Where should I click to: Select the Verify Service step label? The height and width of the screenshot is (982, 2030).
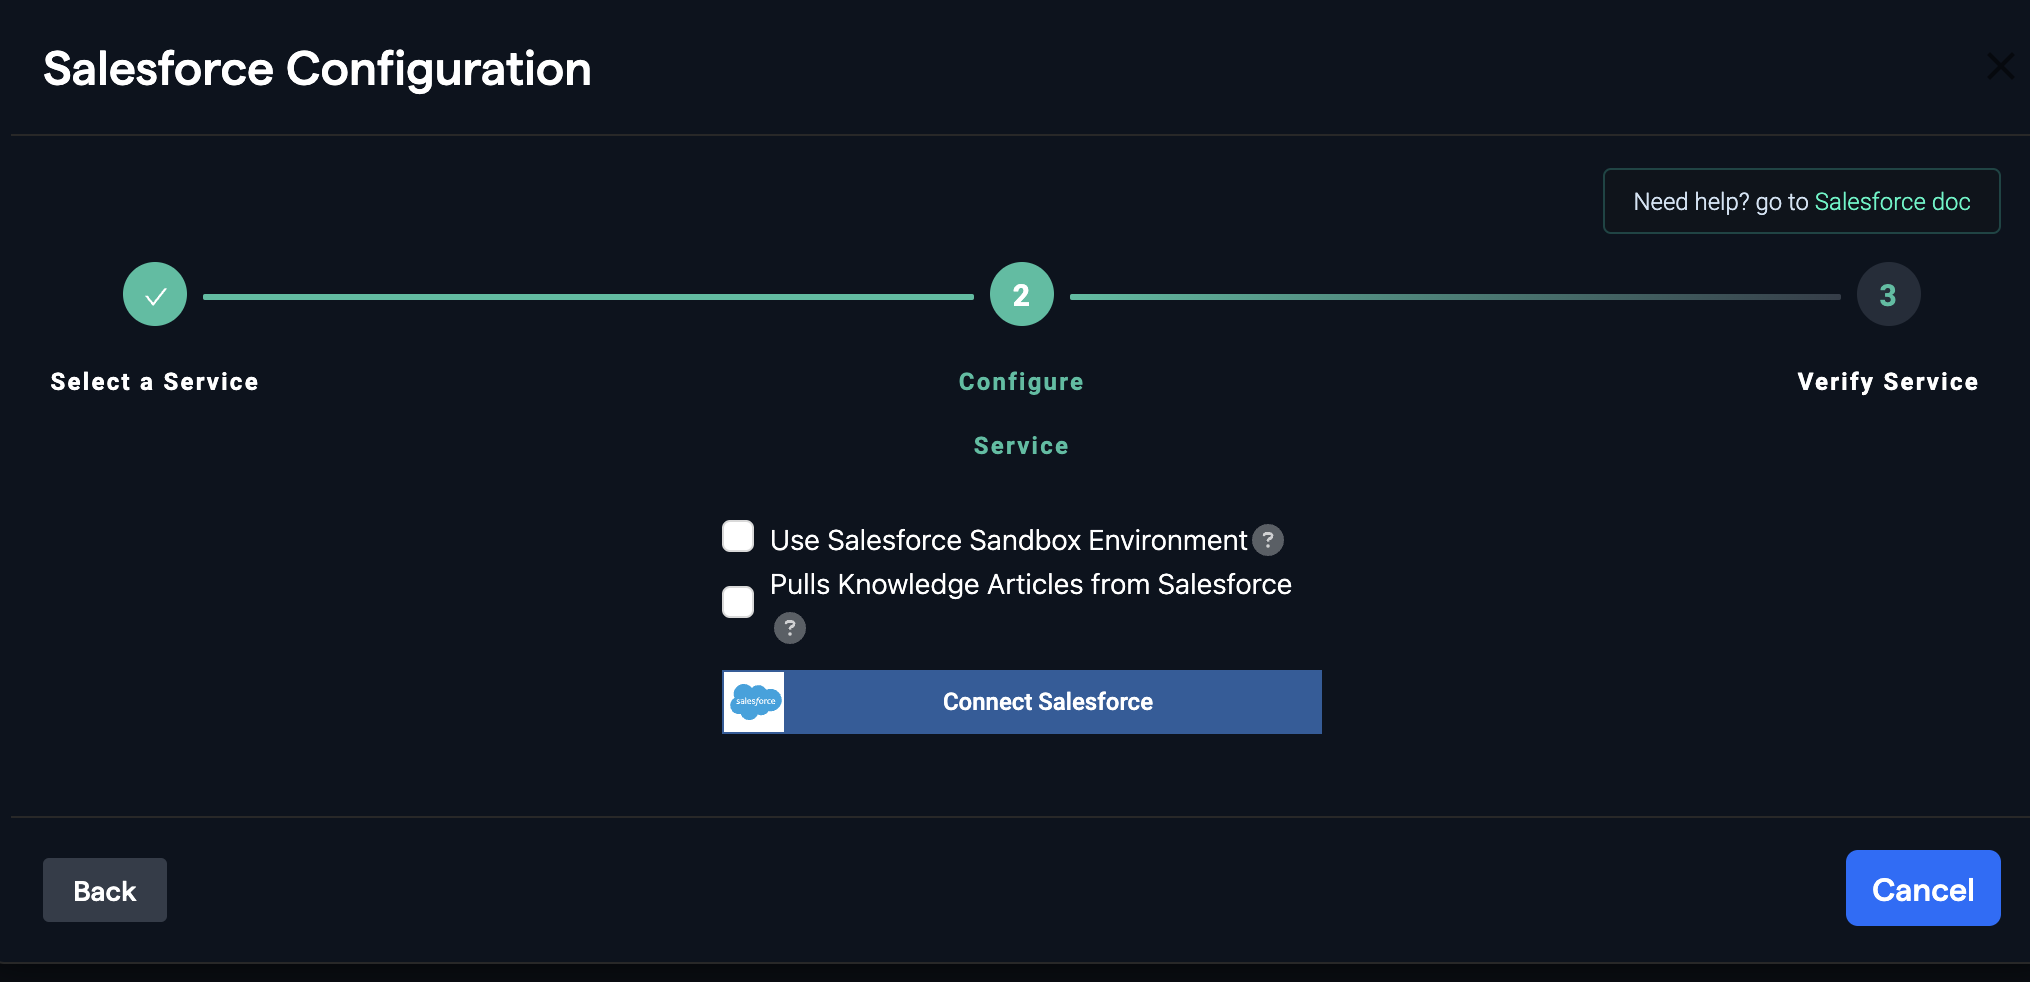click(x=1887, y=381)
